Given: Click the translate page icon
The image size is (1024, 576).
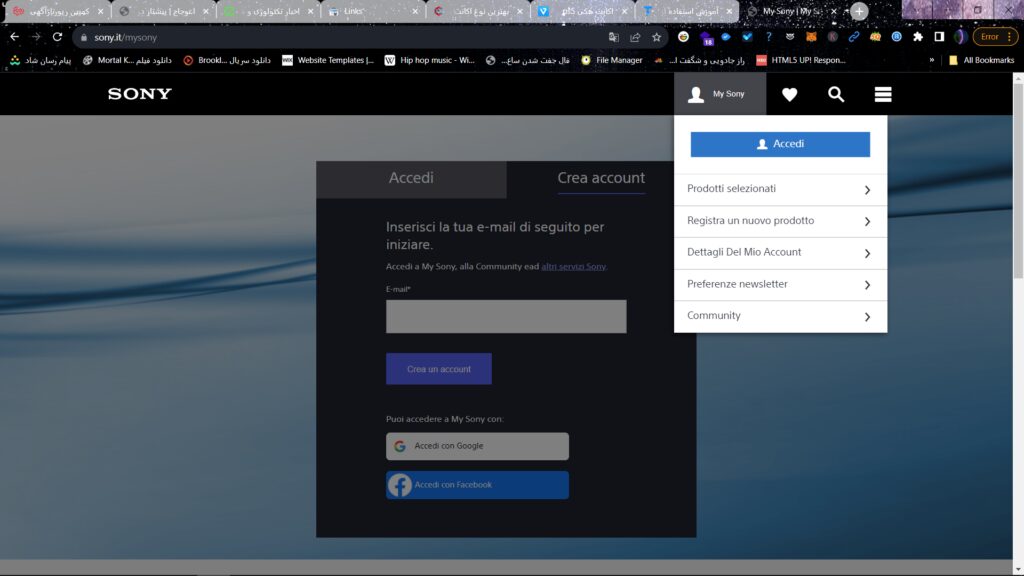Looking at the screenshot, I should pos(613,37).
